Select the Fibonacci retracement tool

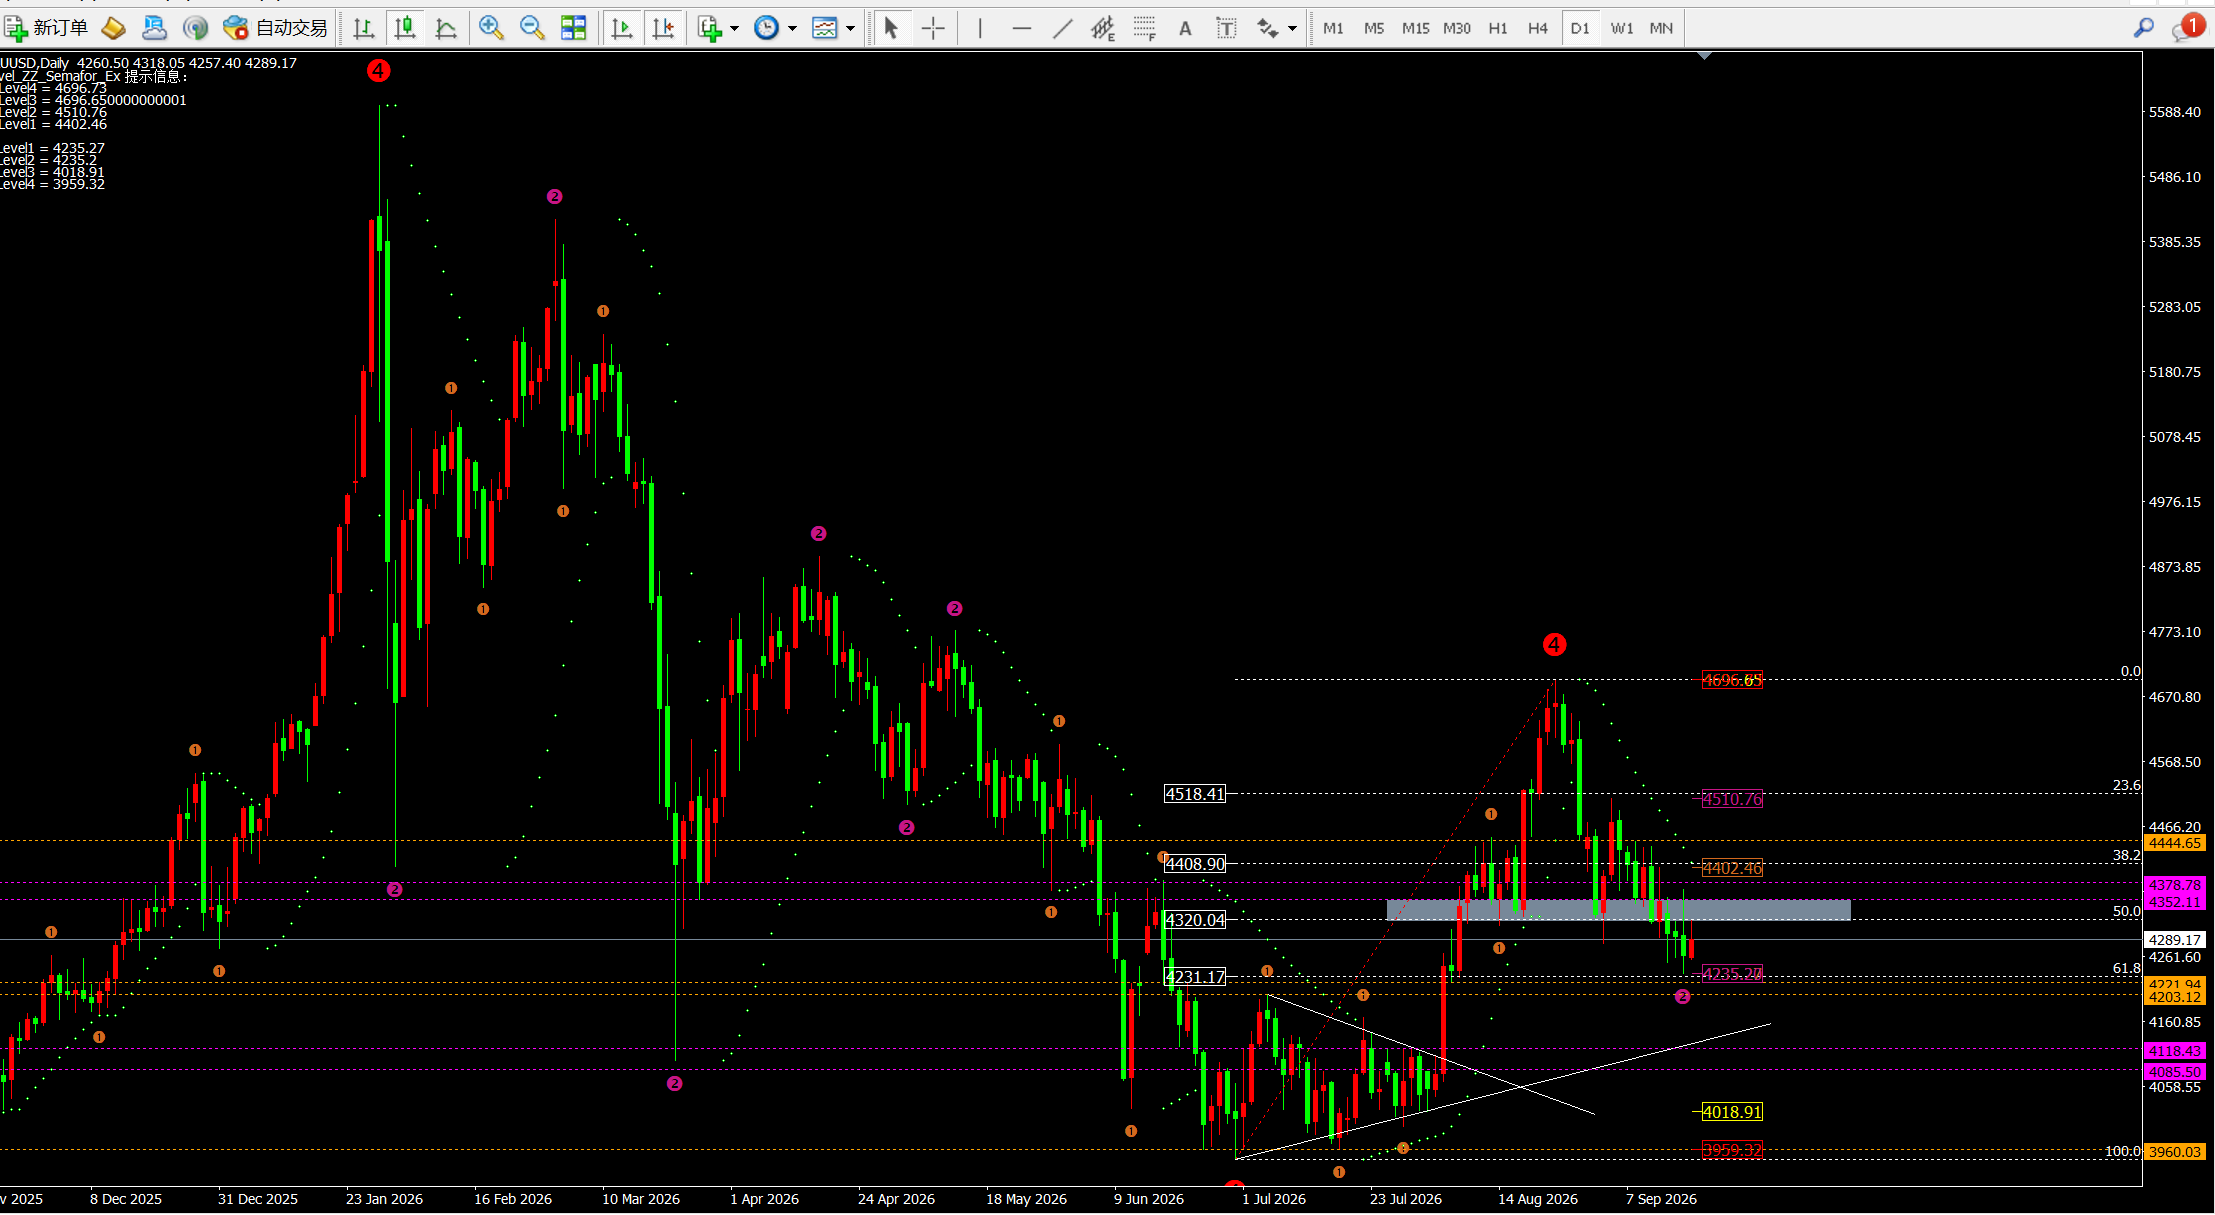click(1144, 28)
